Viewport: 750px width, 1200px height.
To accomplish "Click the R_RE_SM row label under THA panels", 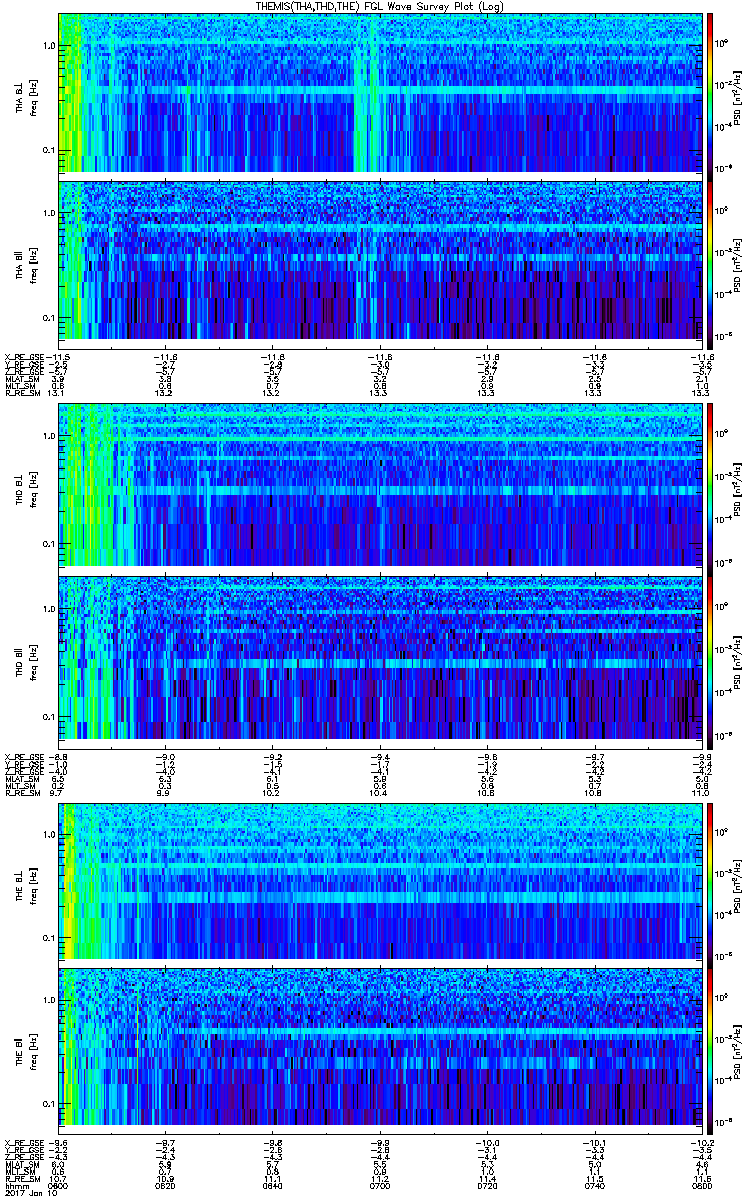I will click(x=22, y=393).
